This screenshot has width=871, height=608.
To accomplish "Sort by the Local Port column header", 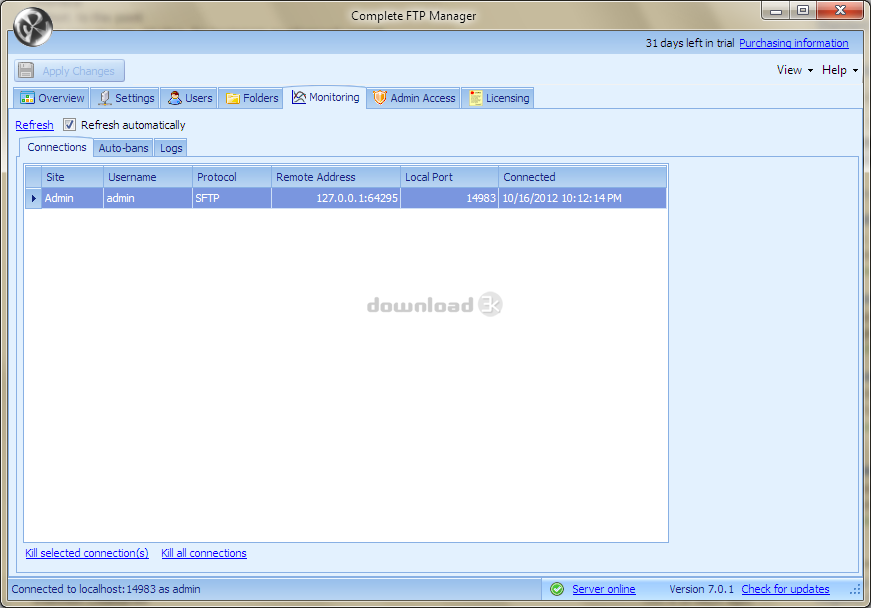I will [x=449, y=177].
